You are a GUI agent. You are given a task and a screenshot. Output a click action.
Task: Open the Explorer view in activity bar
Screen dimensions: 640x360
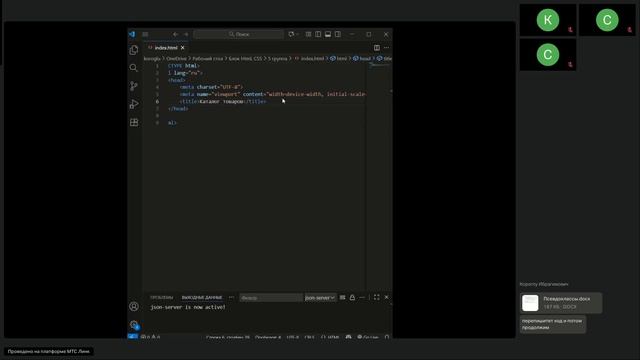pos(134,50)
